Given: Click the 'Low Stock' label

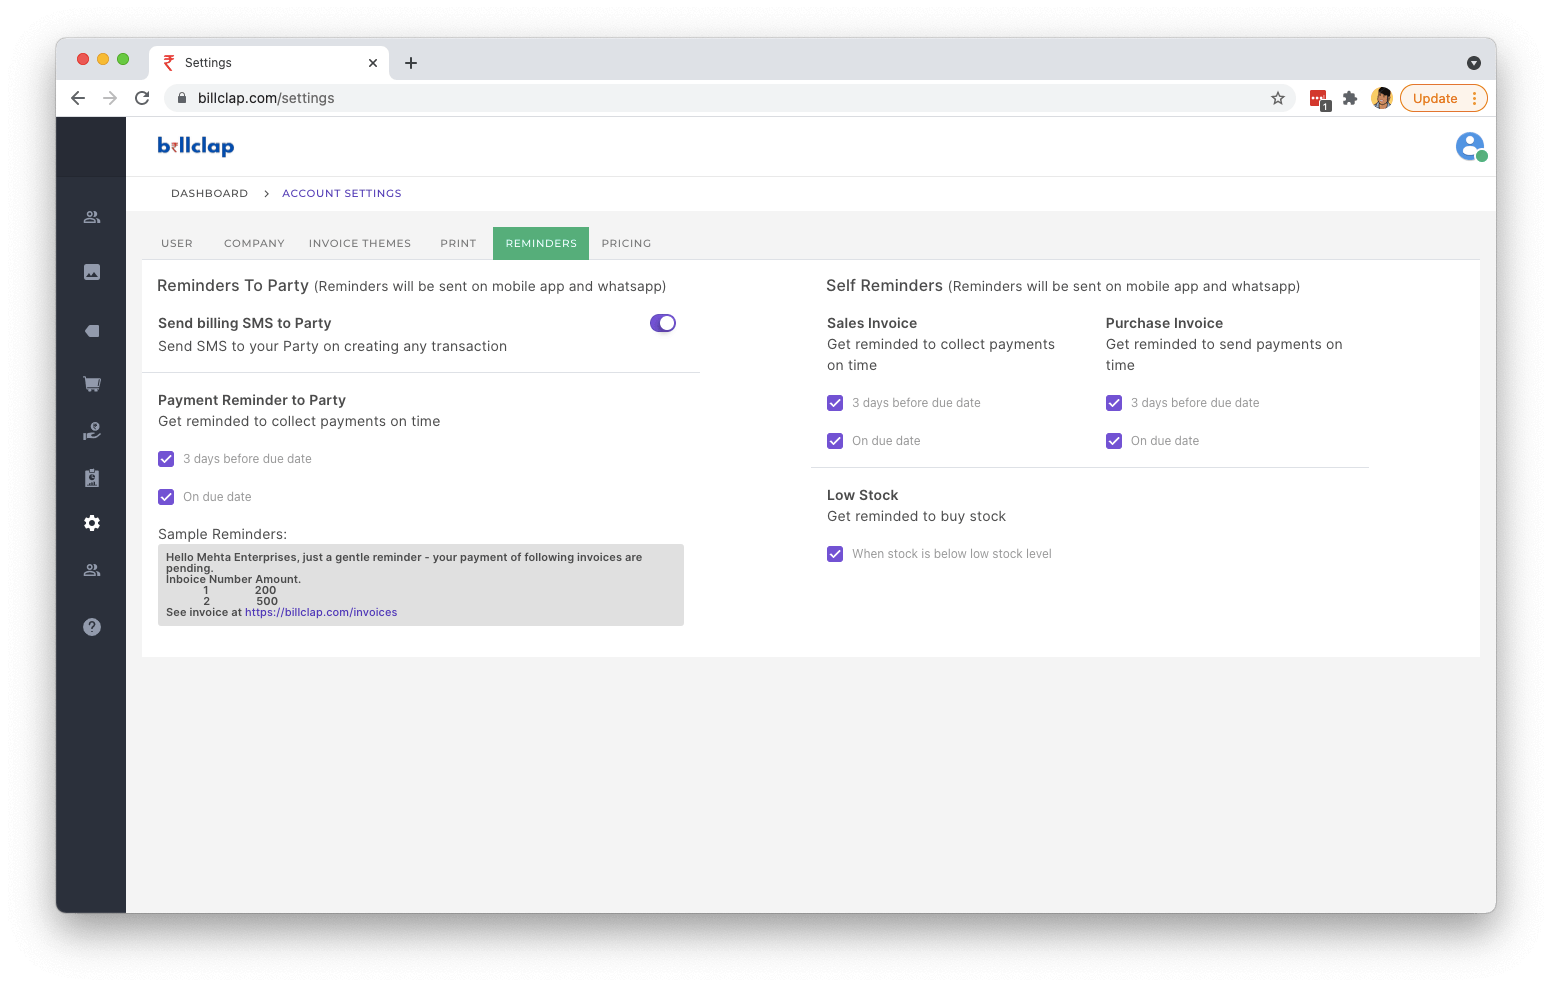Looking at the screenshot, I should point(862,495).
